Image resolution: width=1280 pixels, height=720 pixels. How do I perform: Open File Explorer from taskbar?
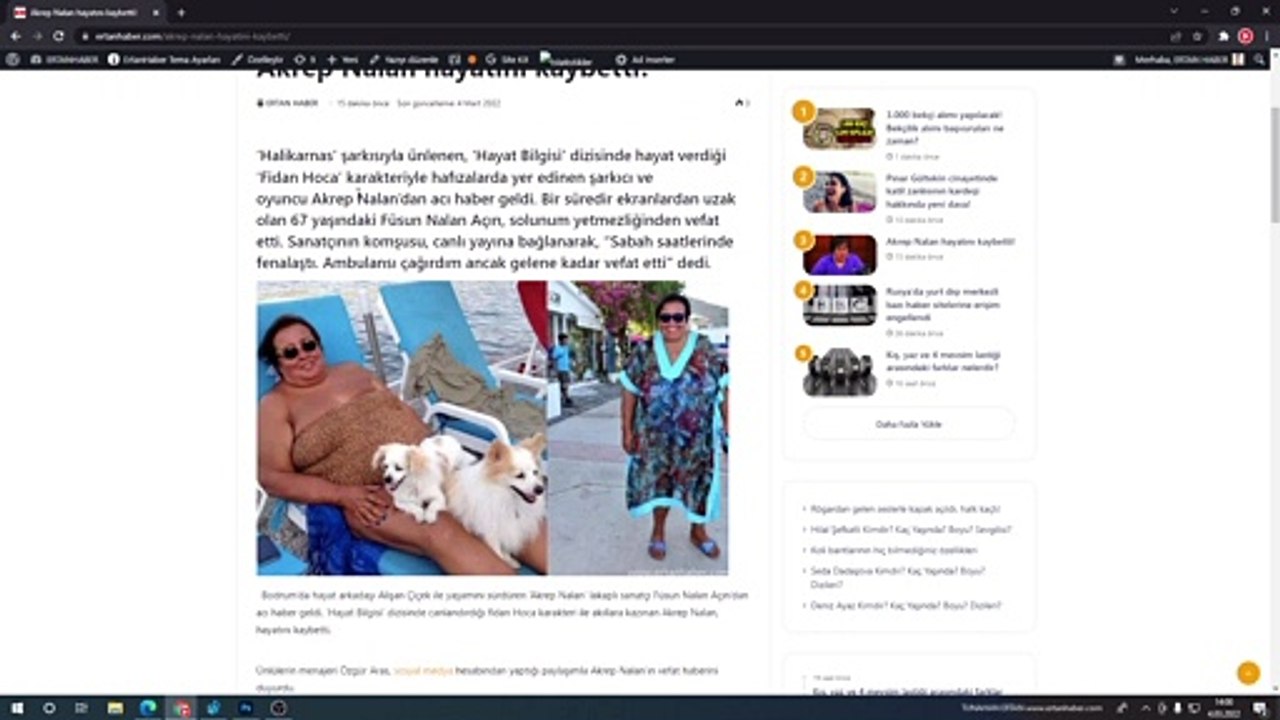115,708
